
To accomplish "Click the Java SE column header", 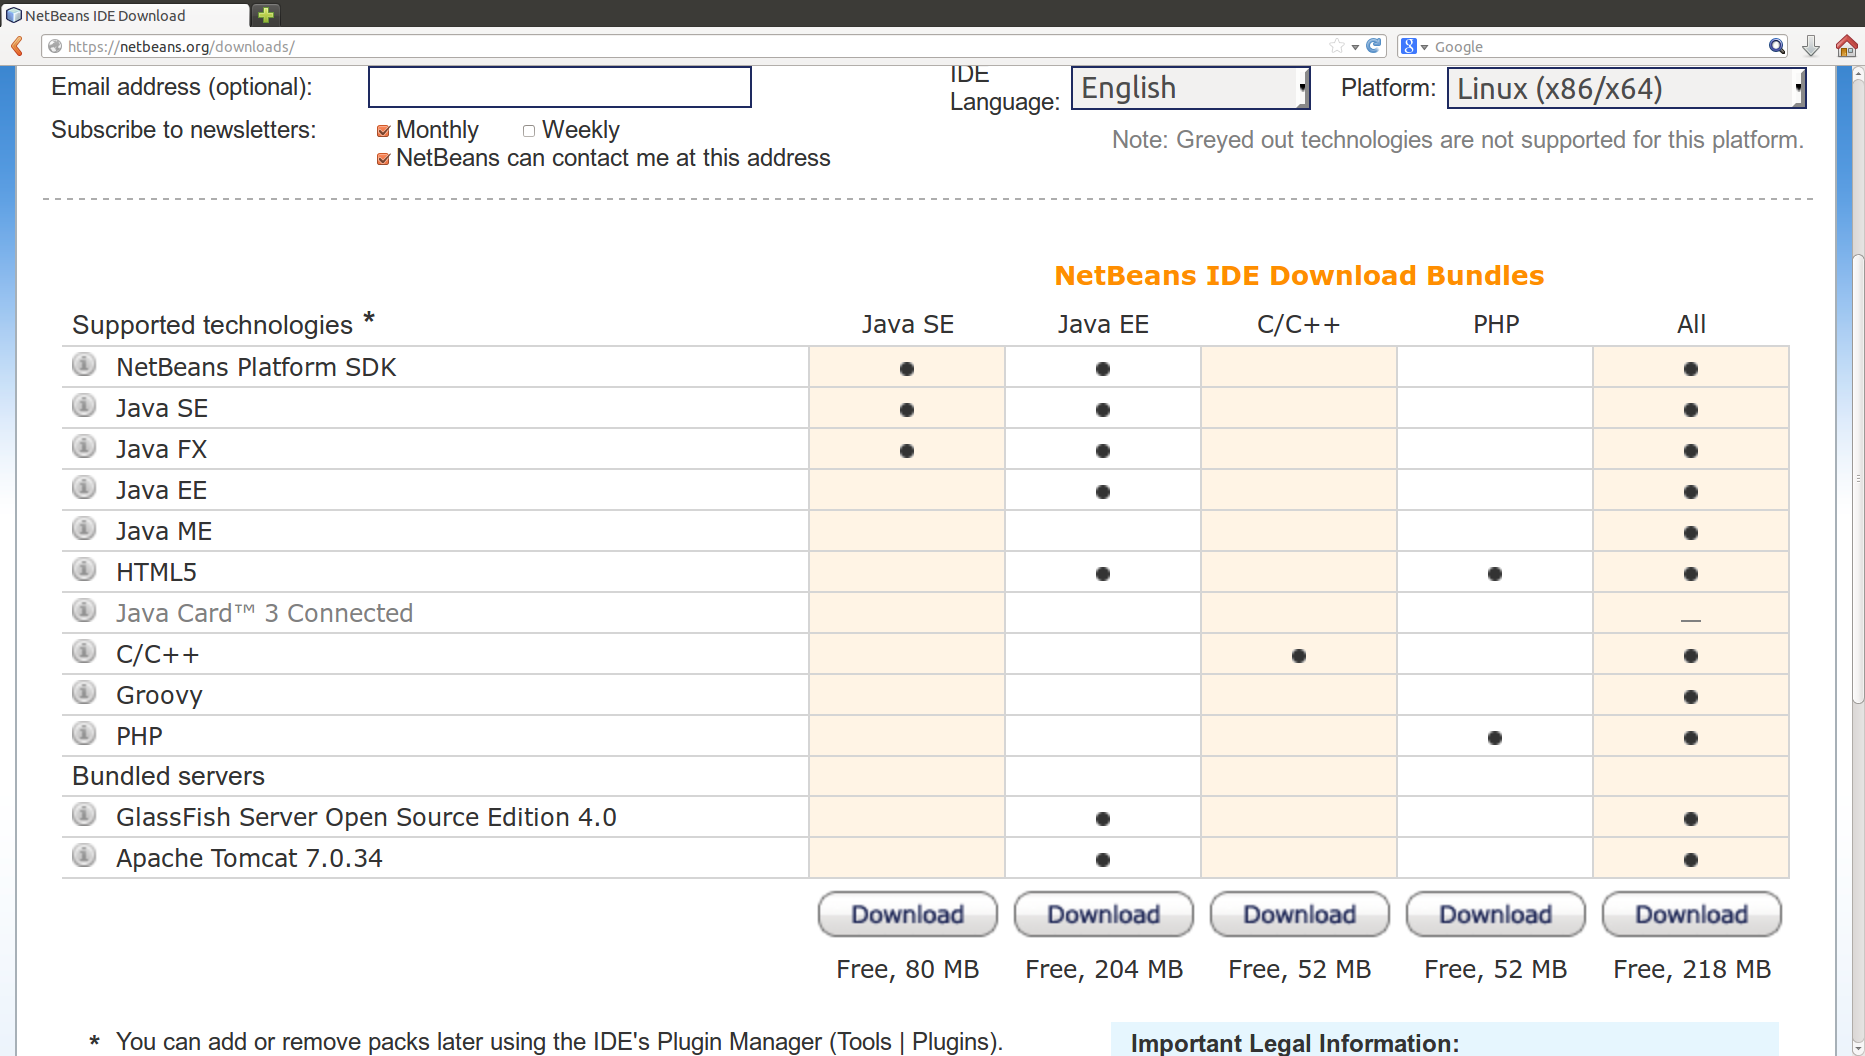I will [x=908, y=324].
